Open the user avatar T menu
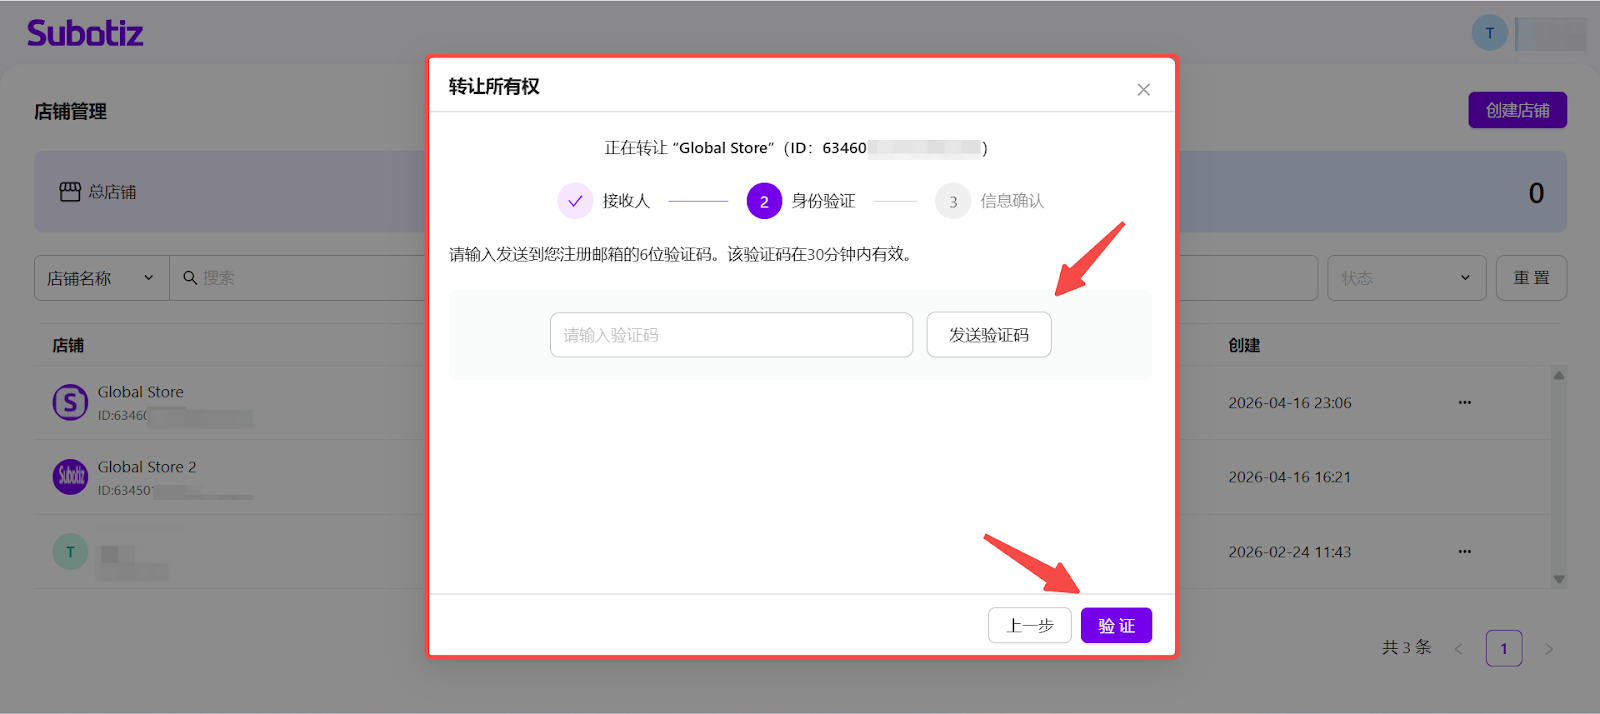This screenshot has height=714, width=1600. [1489, 33]
